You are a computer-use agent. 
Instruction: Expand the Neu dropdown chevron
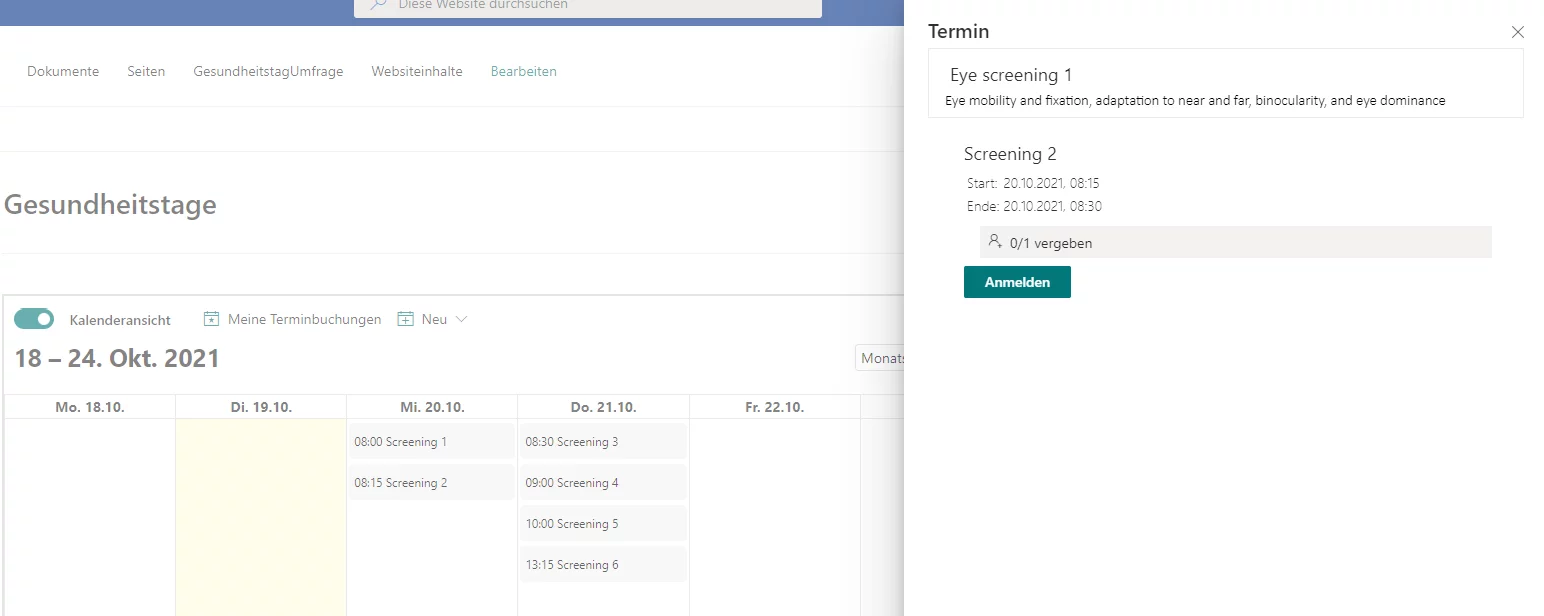point(460,318)
